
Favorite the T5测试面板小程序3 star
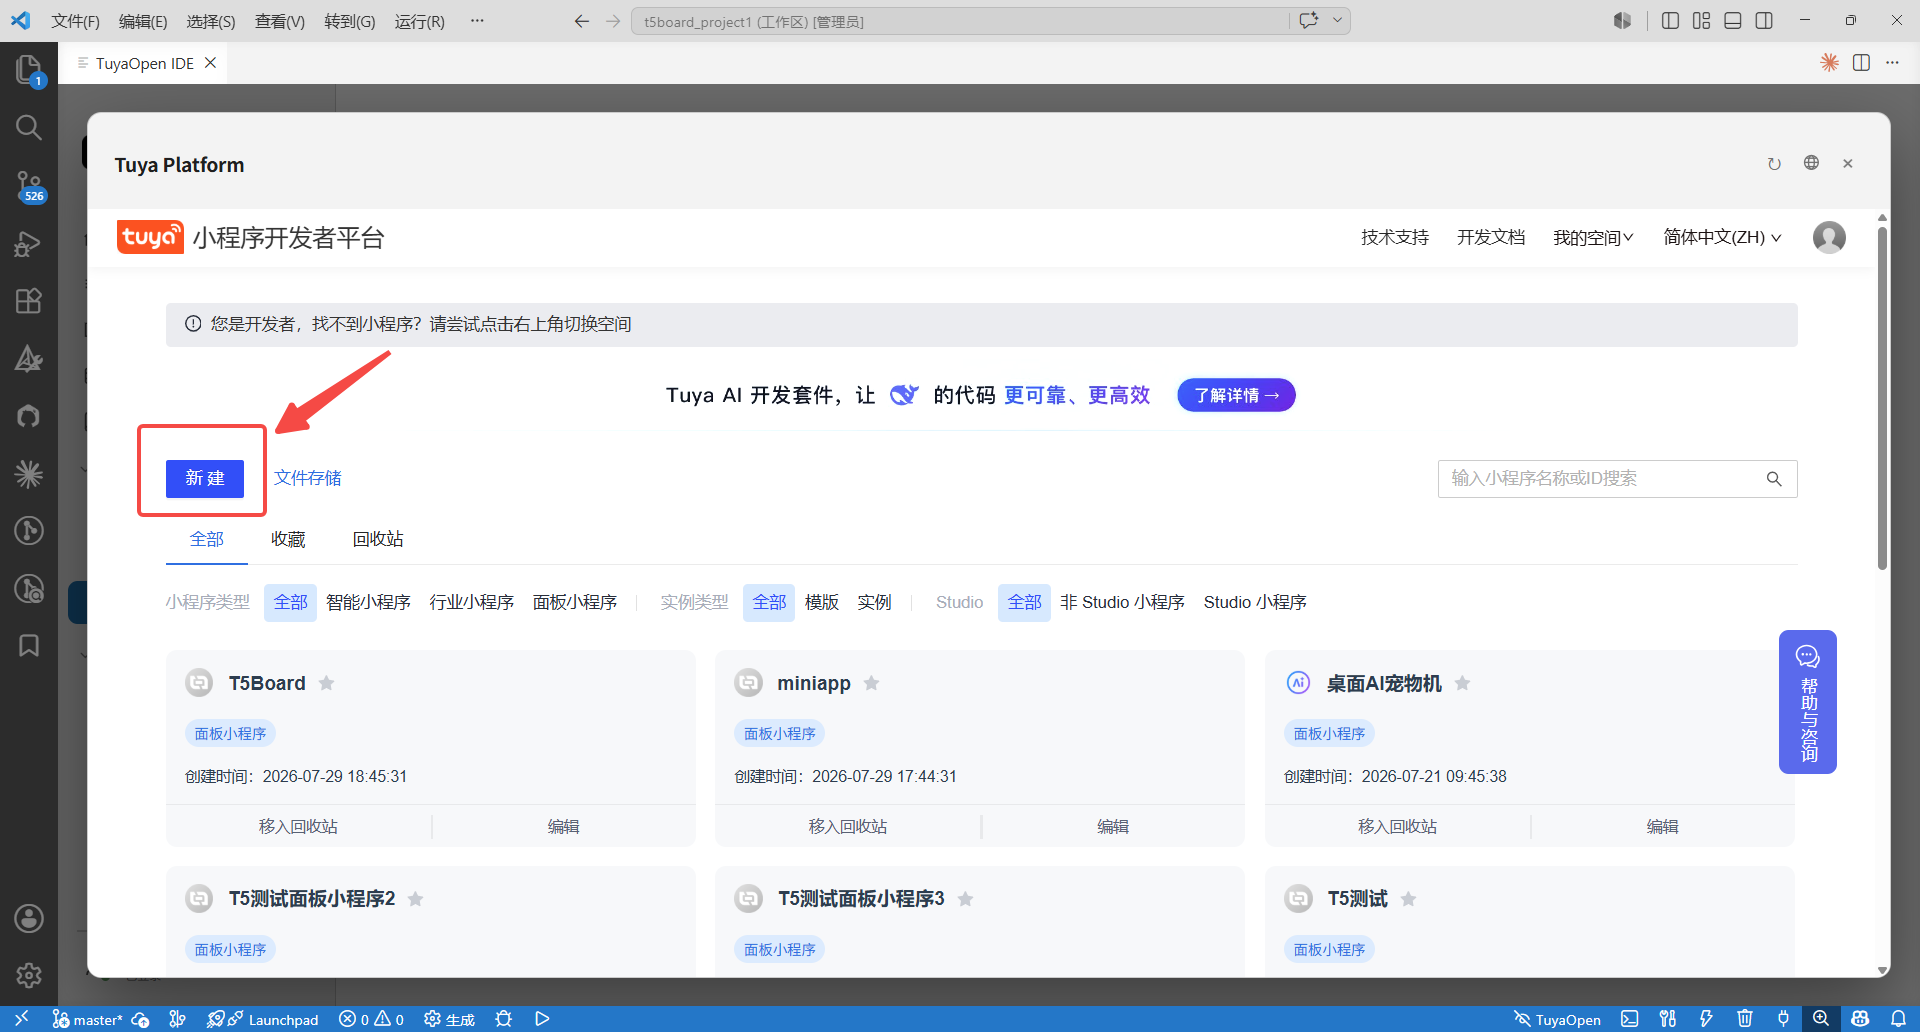tap(965, 899)
